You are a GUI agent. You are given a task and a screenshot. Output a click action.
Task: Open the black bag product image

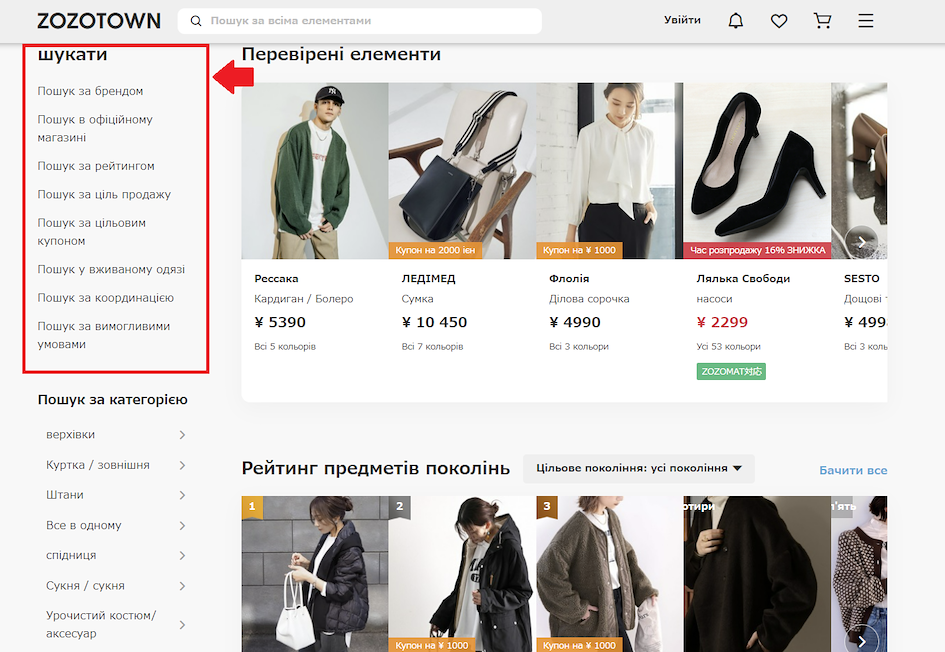(x=462, y=171)
